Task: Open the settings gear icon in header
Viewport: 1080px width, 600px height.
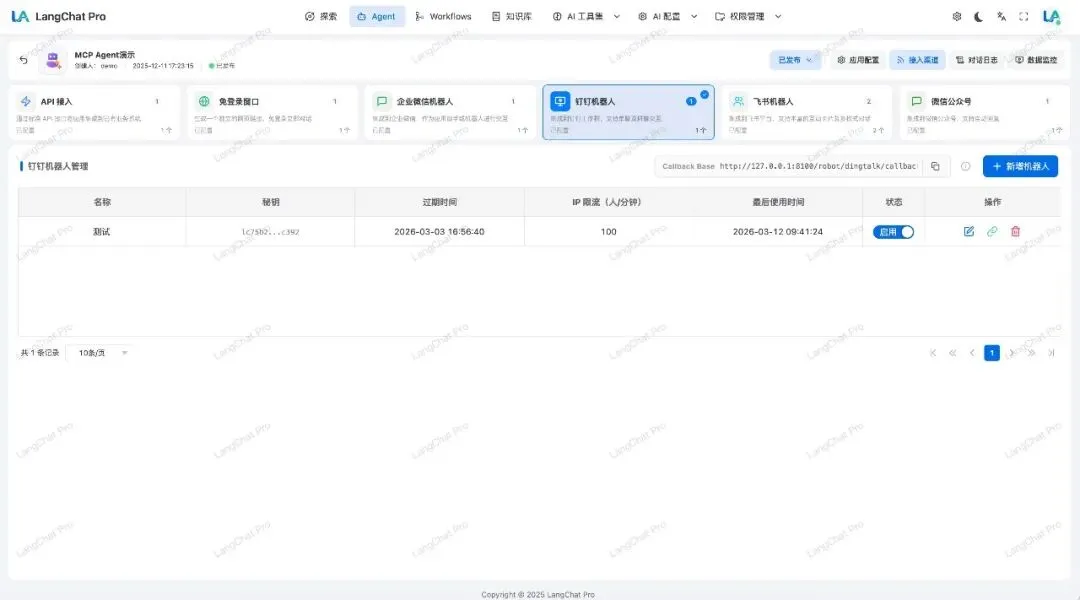Action: point(957,17)
